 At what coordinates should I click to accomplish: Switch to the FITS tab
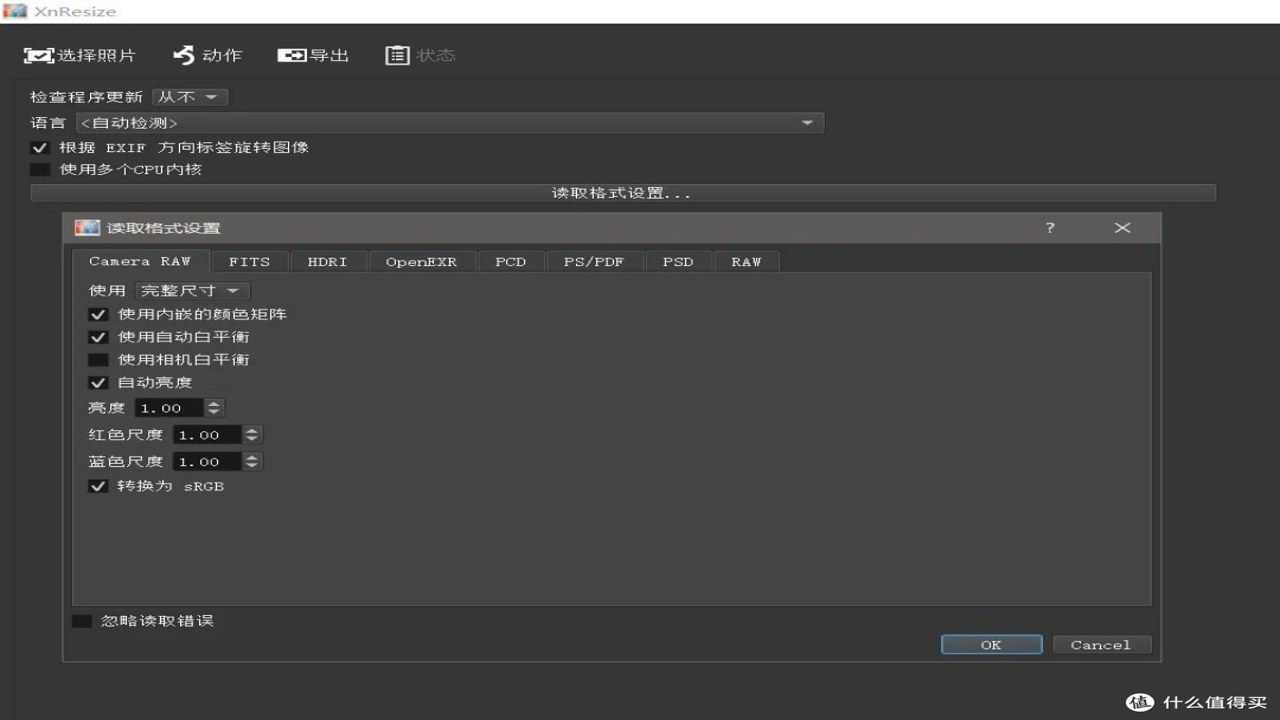click(249, 262)
